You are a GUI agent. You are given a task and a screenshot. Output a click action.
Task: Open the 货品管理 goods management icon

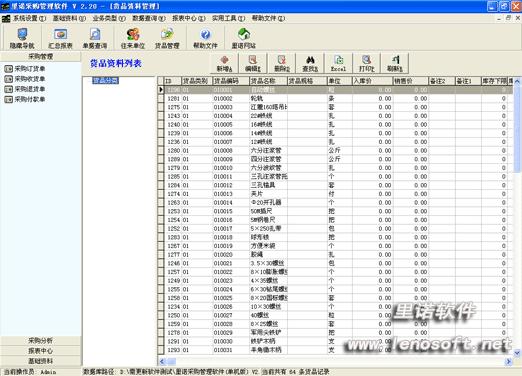(x=167, y=38)
